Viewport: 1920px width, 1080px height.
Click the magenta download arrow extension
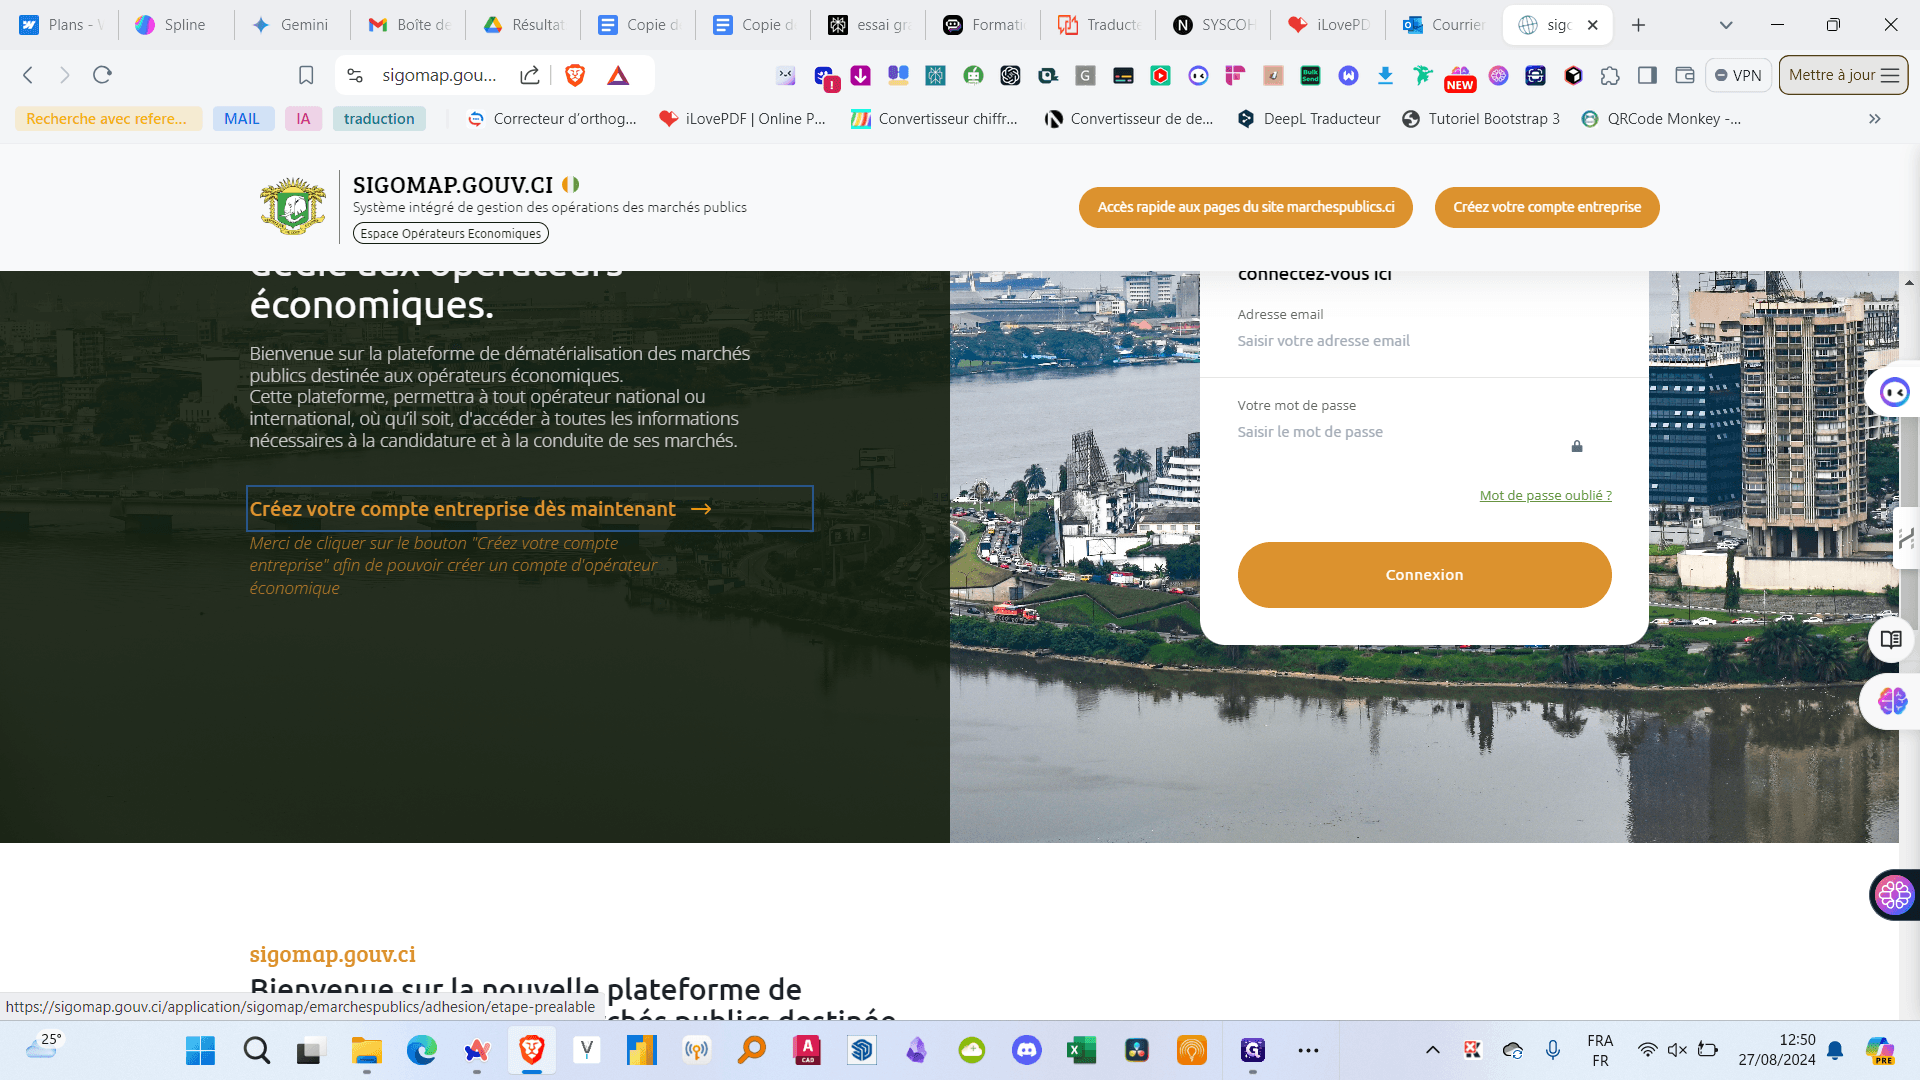[860, 75]
